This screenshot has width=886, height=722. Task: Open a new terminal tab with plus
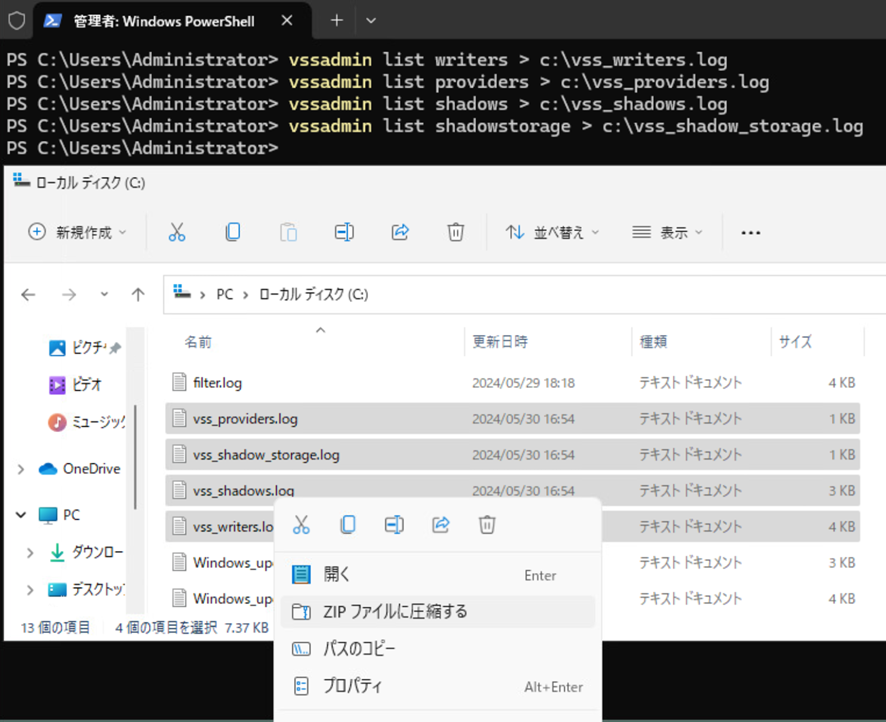[x=337, y=20]
